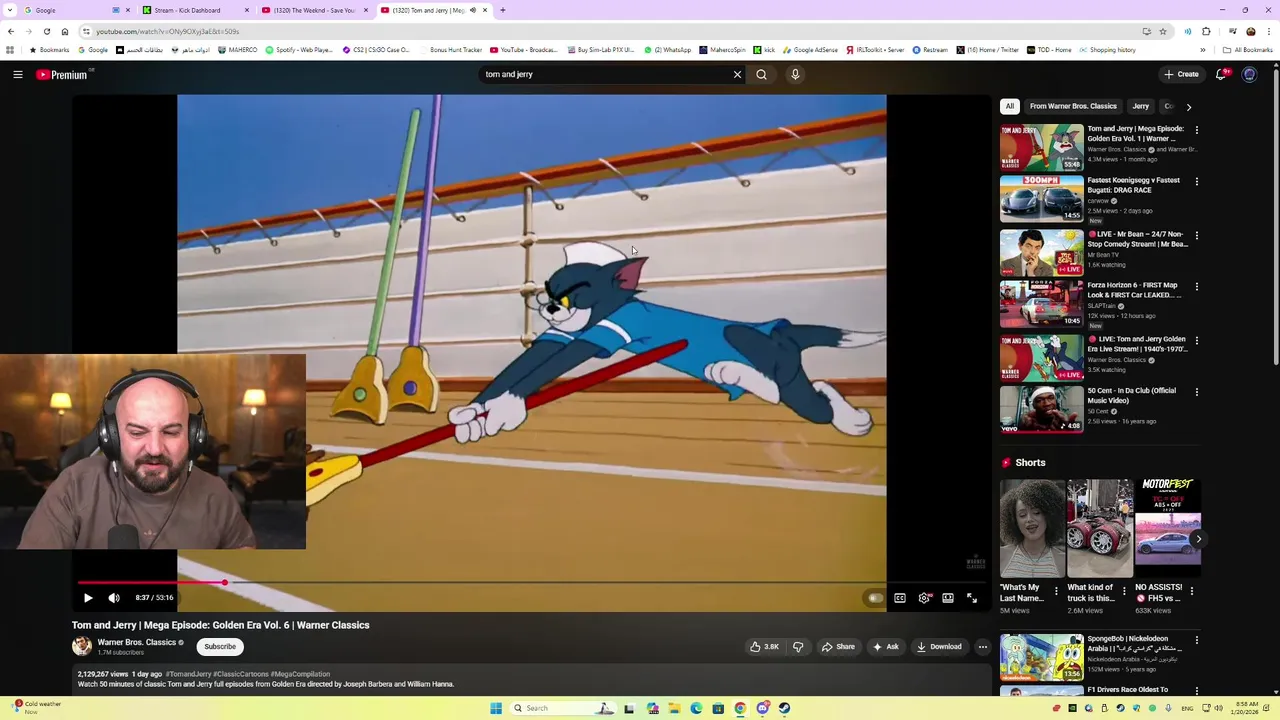Go back in browser history

click(x=10, y=31)
